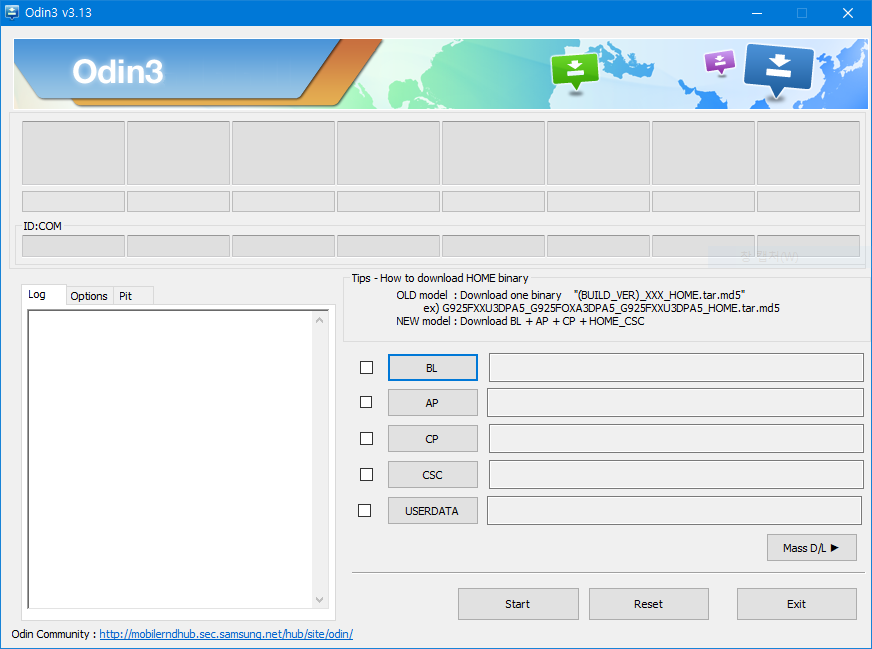Click the CSC file browse button
872x649 pixels.
coord(433,475)
